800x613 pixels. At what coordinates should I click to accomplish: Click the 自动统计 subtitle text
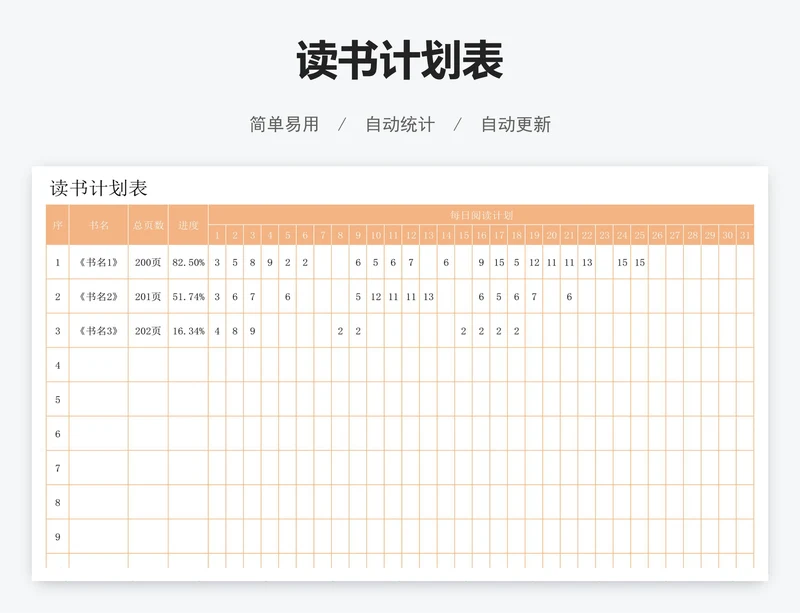(399, 125)
